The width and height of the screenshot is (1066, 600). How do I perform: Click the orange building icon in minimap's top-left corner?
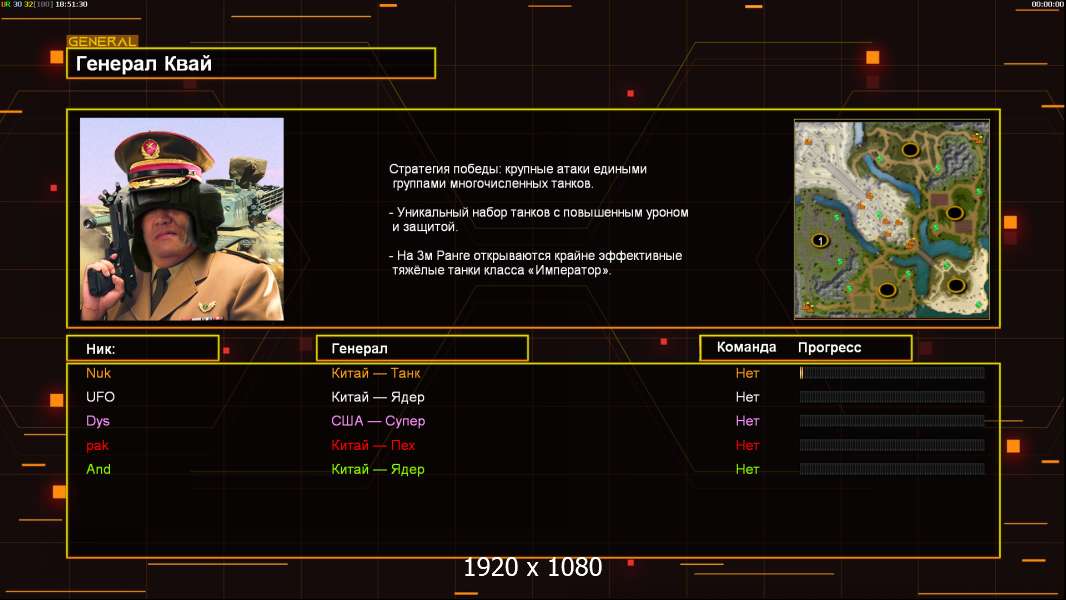pos(809,142)
